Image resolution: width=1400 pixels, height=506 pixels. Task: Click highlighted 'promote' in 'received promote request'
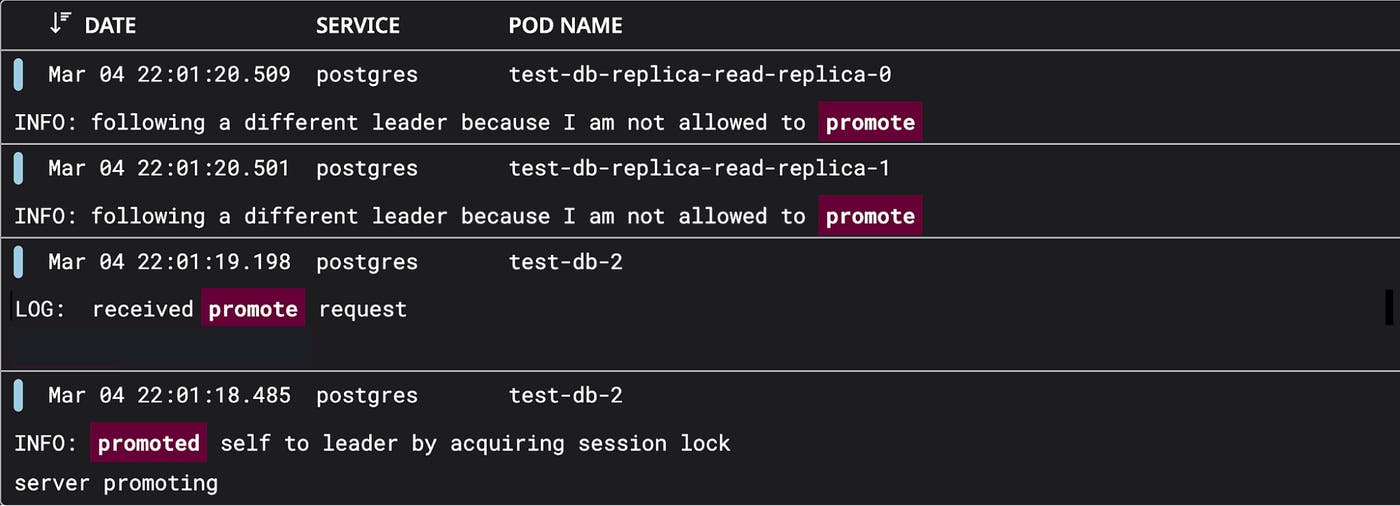(253, 309)
